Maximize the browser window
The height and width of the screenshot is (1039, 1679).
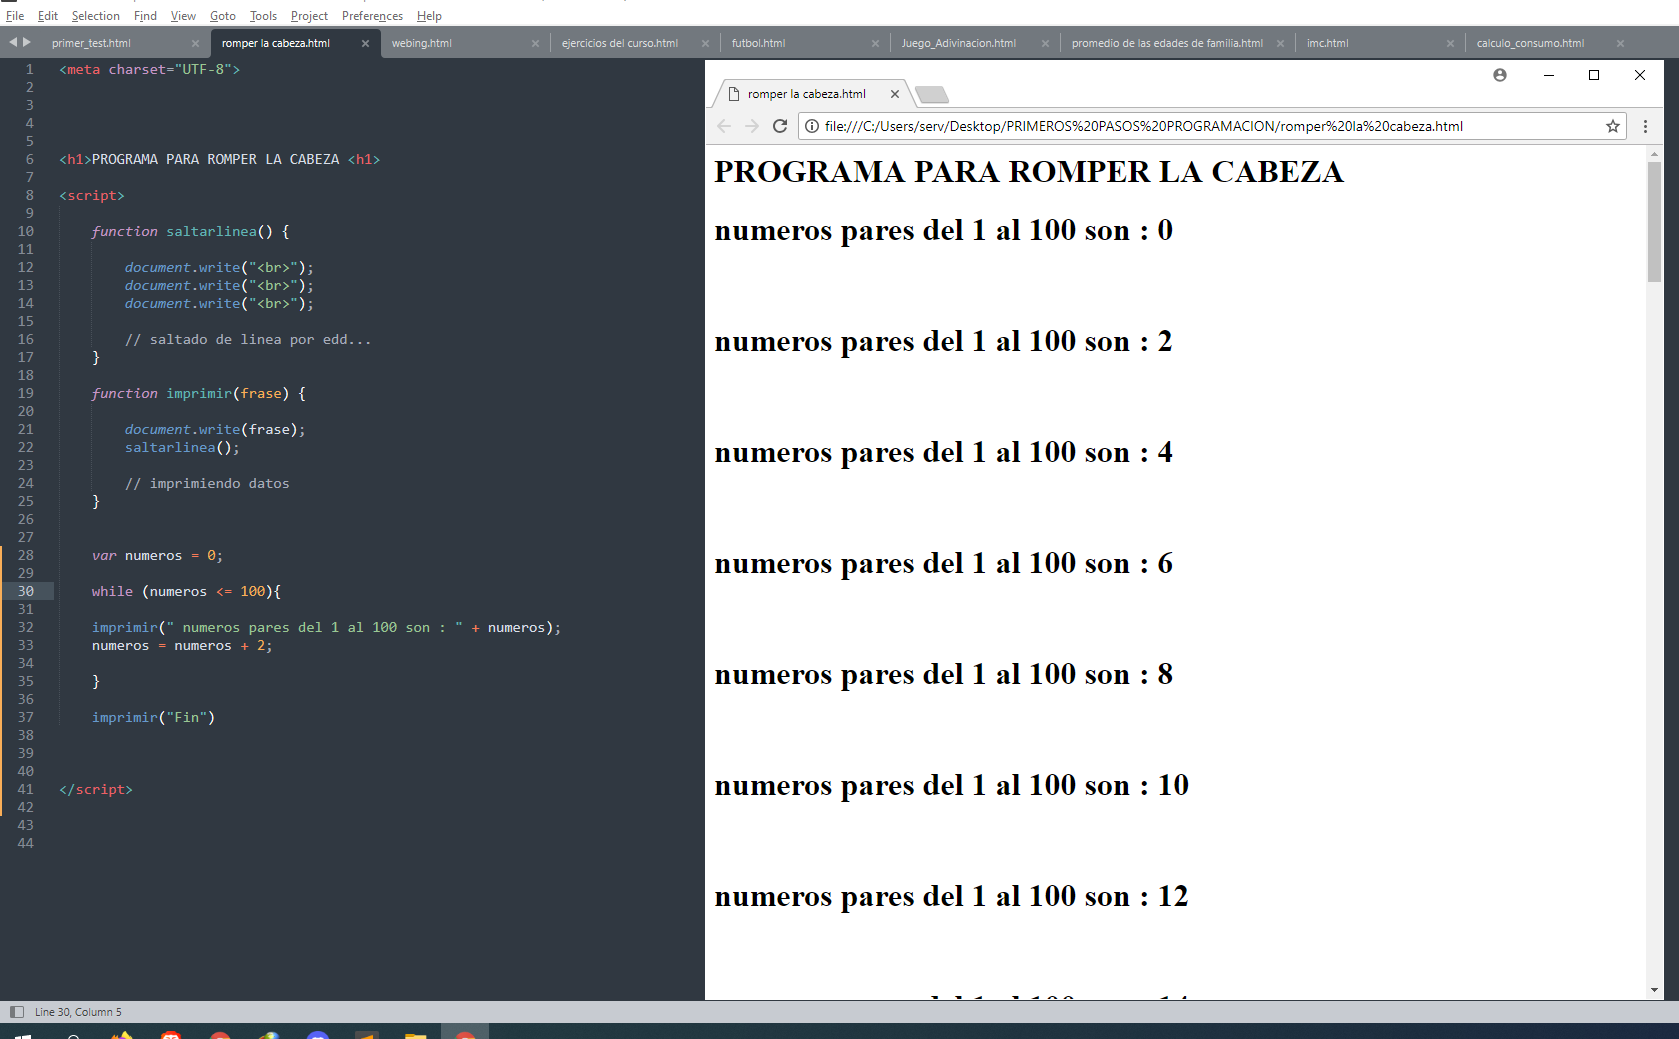tap(1594, 75)
